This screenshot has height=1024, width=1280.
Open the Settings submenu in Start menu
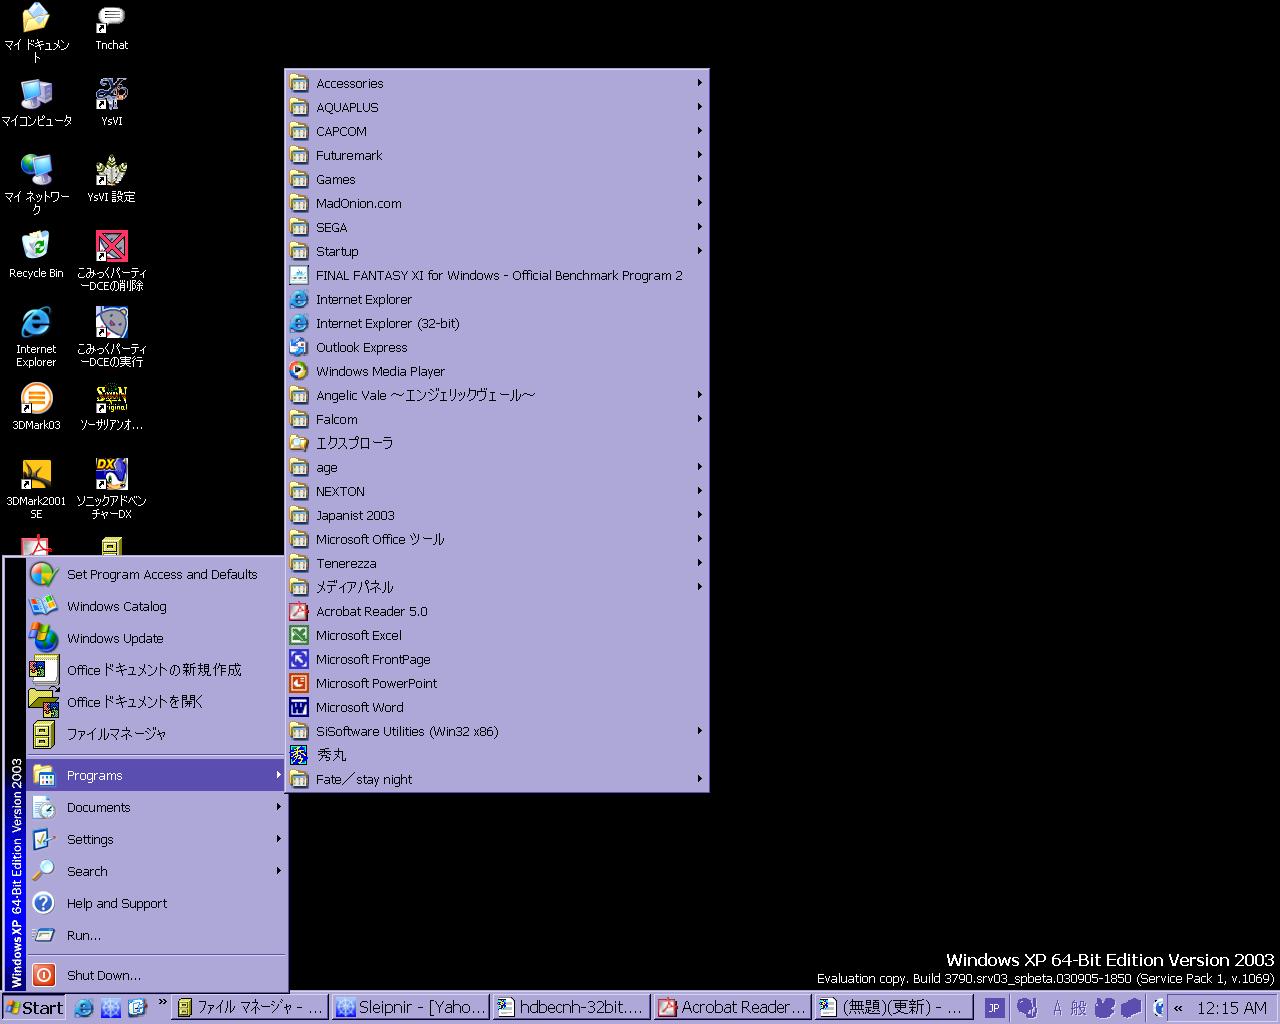click(x=157, y=839)
